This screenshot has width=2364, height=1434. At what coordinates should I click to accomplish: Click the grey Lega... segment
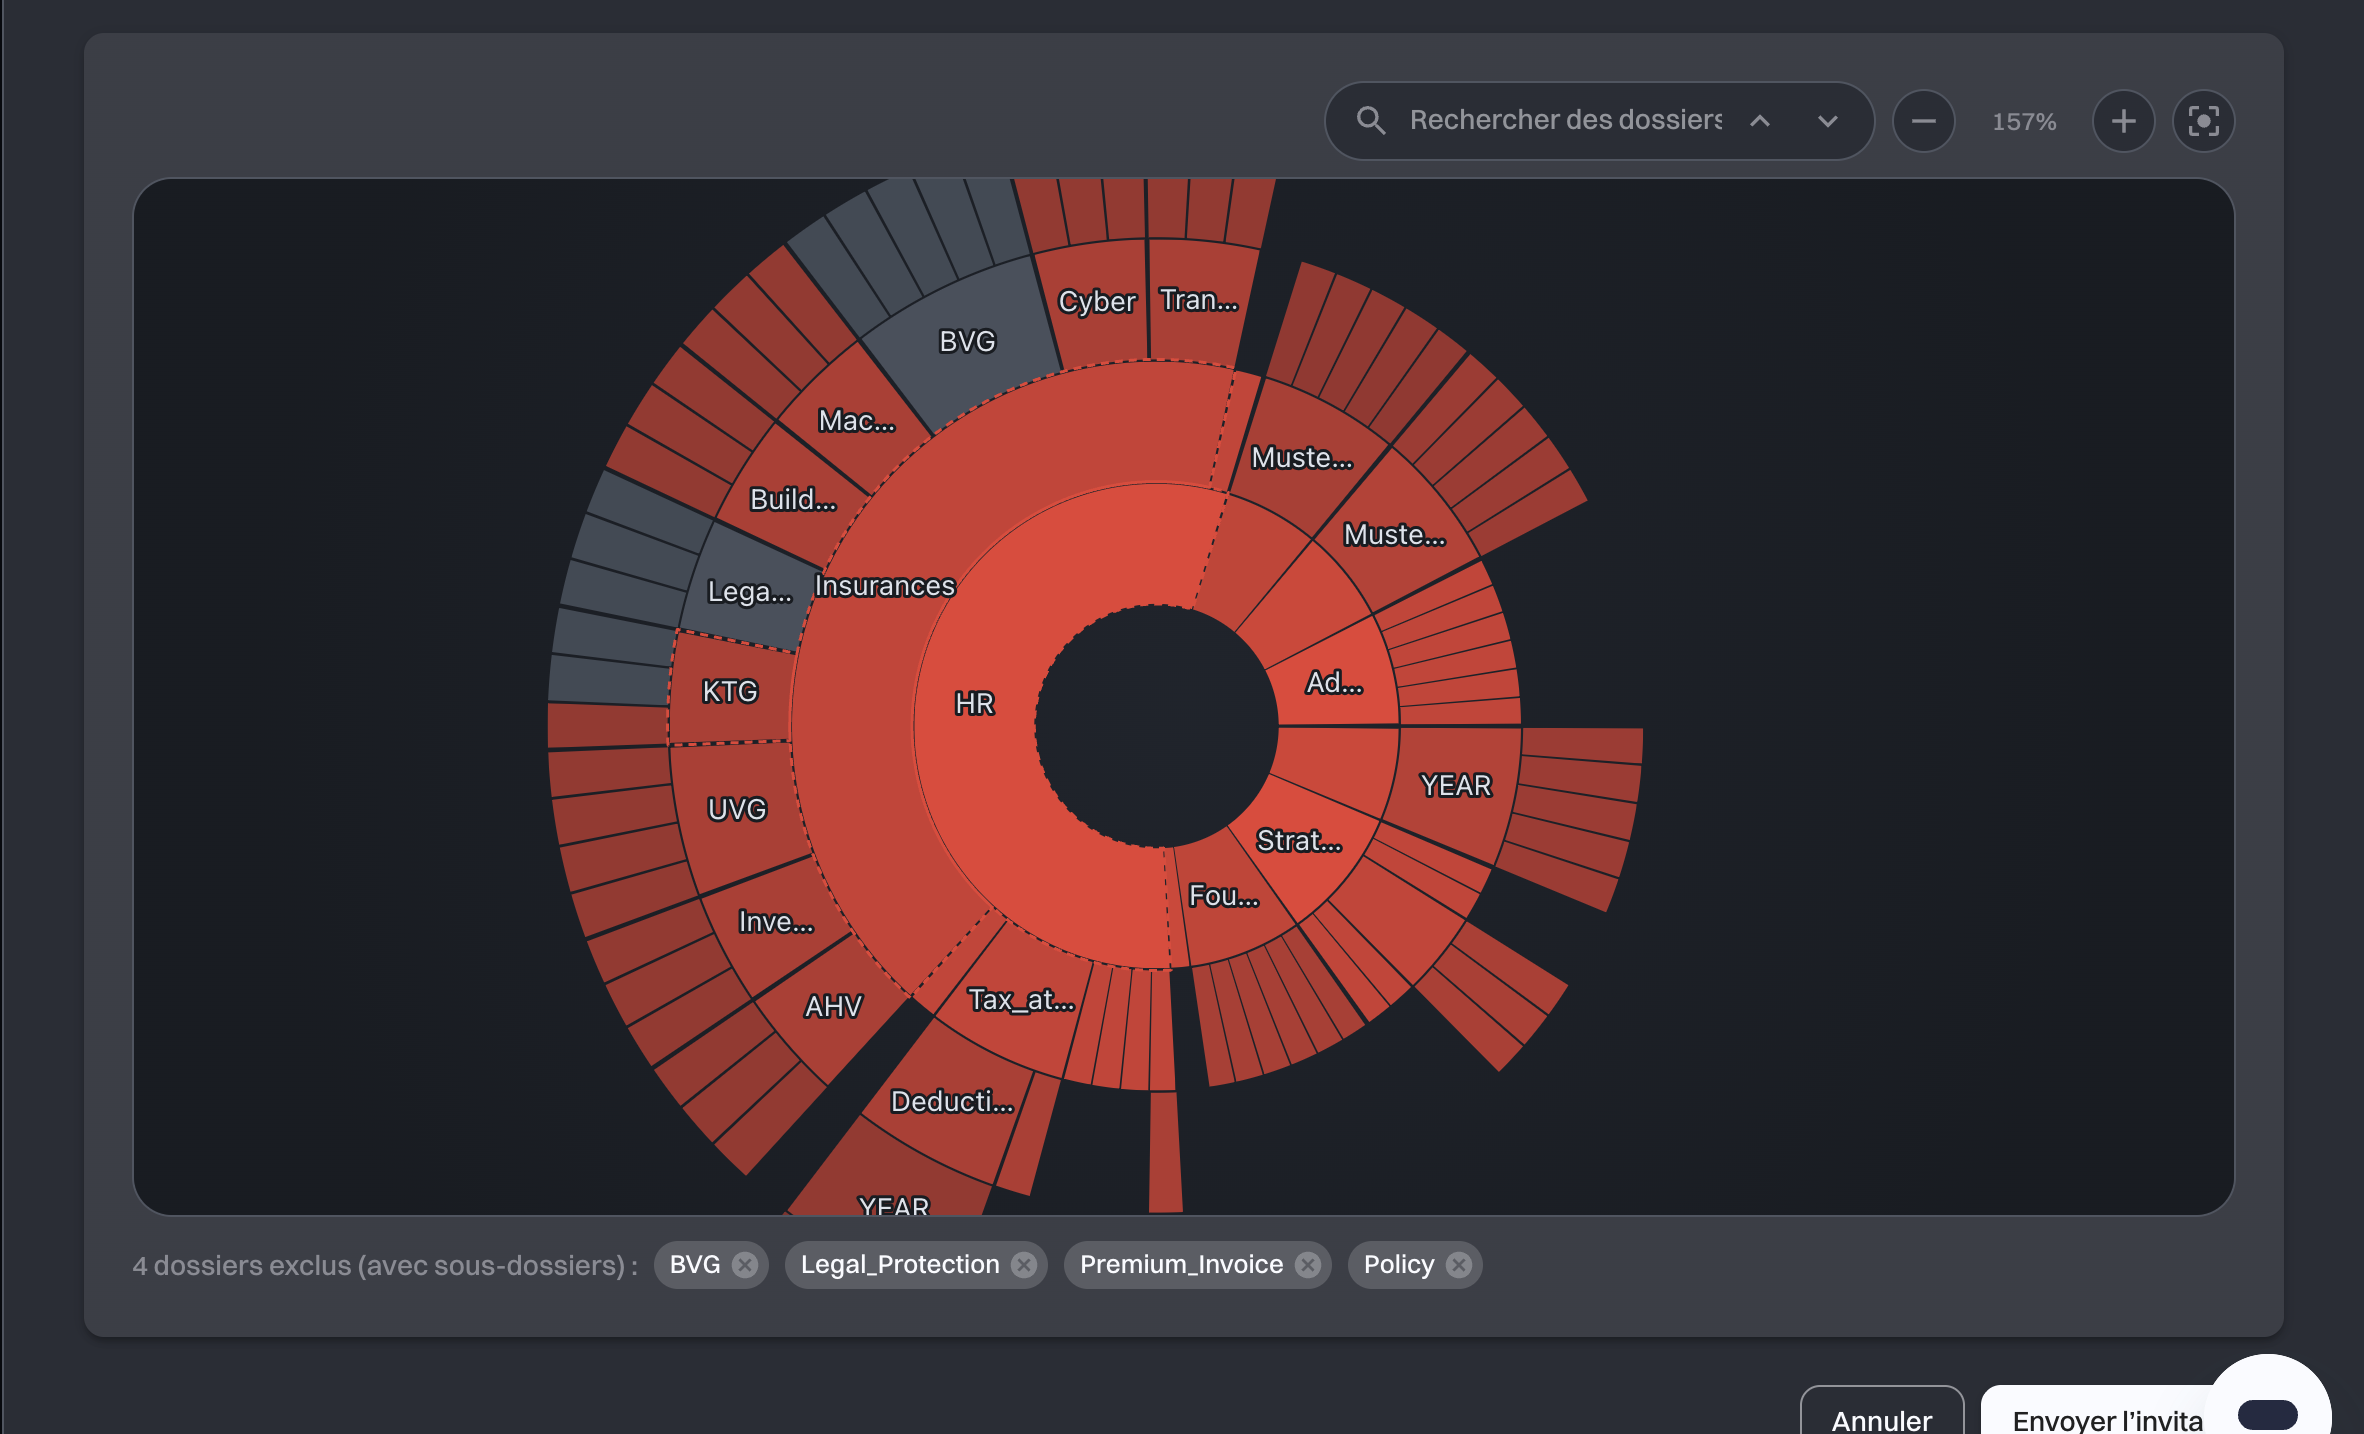pyautogui.click(x=748, y=591)
